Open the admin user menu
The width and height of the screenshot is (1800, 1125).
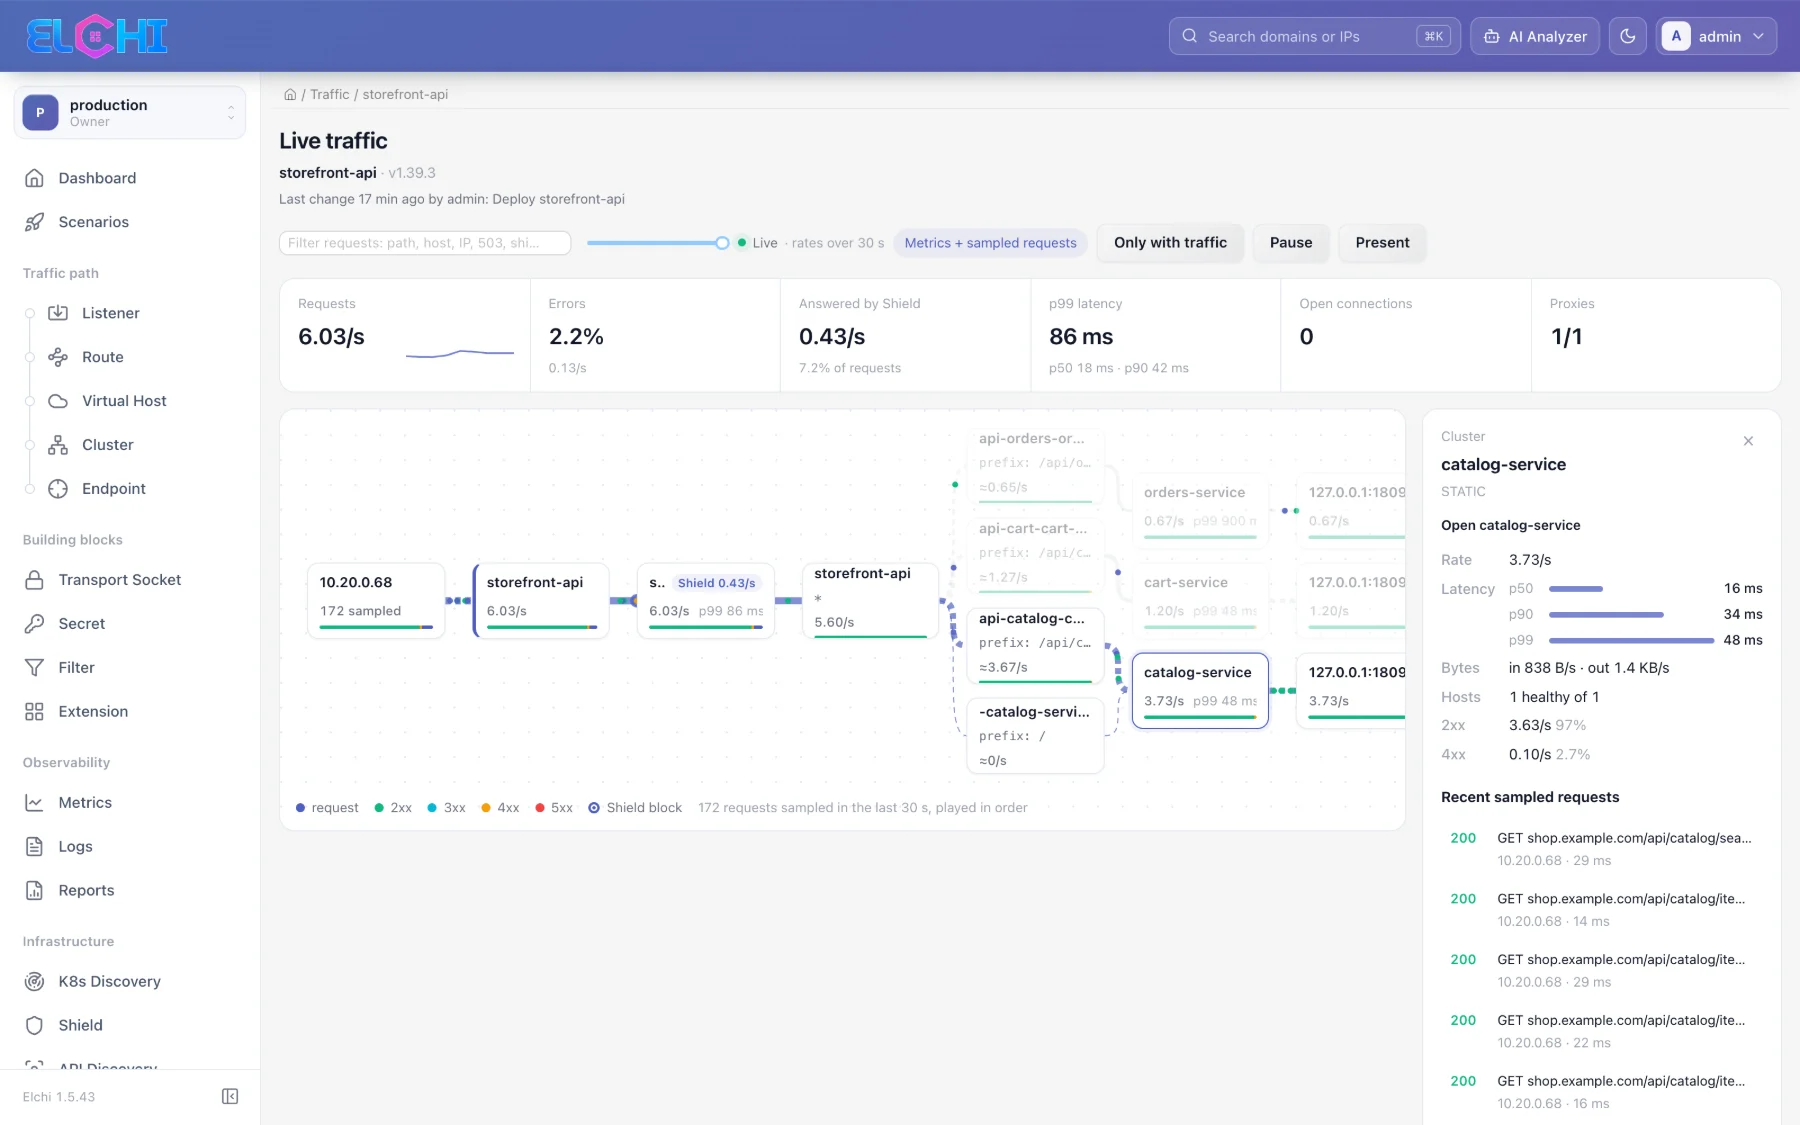click(1716, 36)
